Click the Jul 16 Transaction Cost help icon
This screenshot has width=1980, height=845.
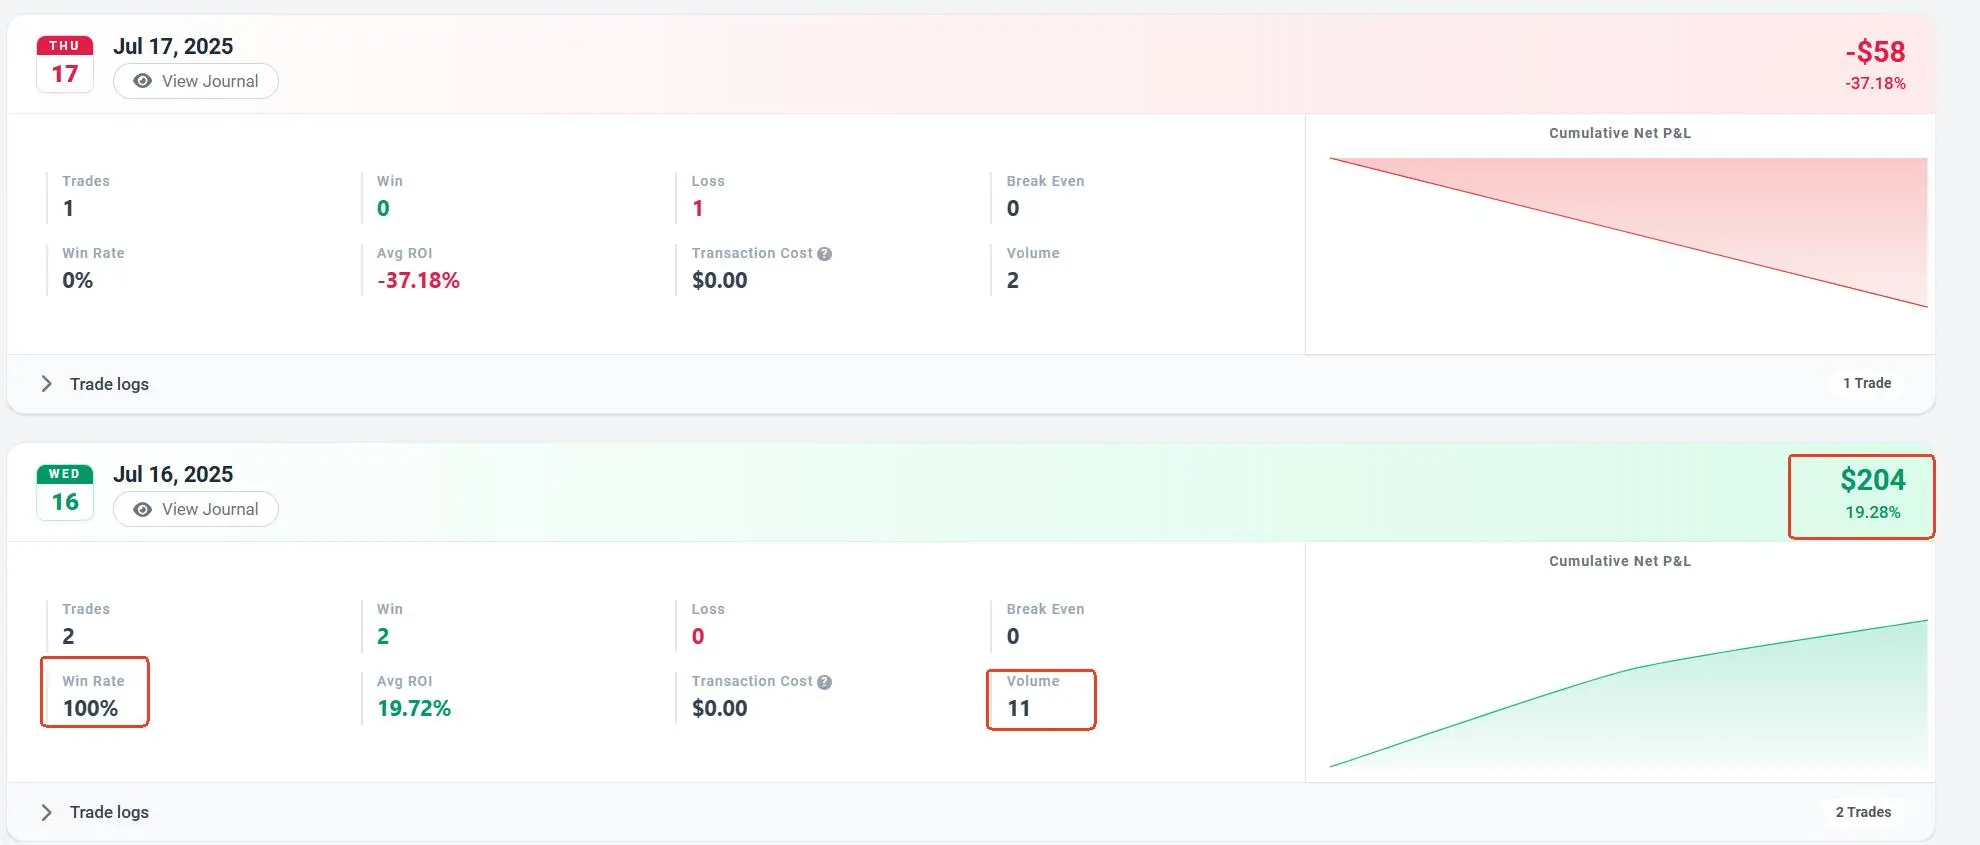tap(825, 682)
